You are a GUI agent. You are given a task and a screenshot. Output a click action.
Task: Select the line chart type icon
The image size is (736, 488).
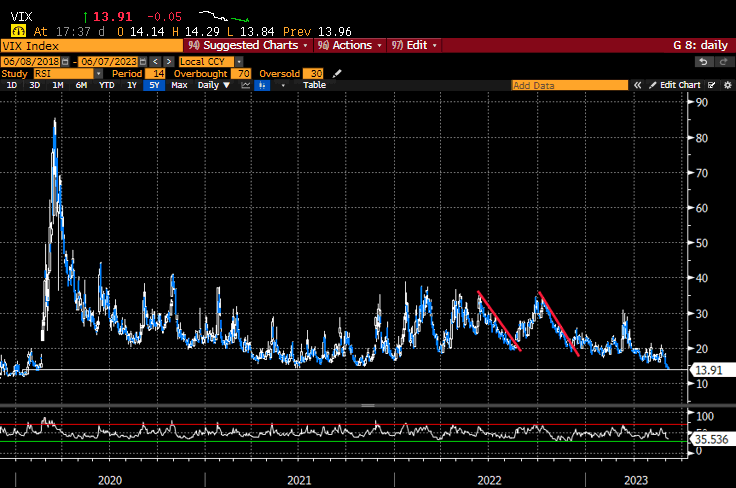coord(243,85)
